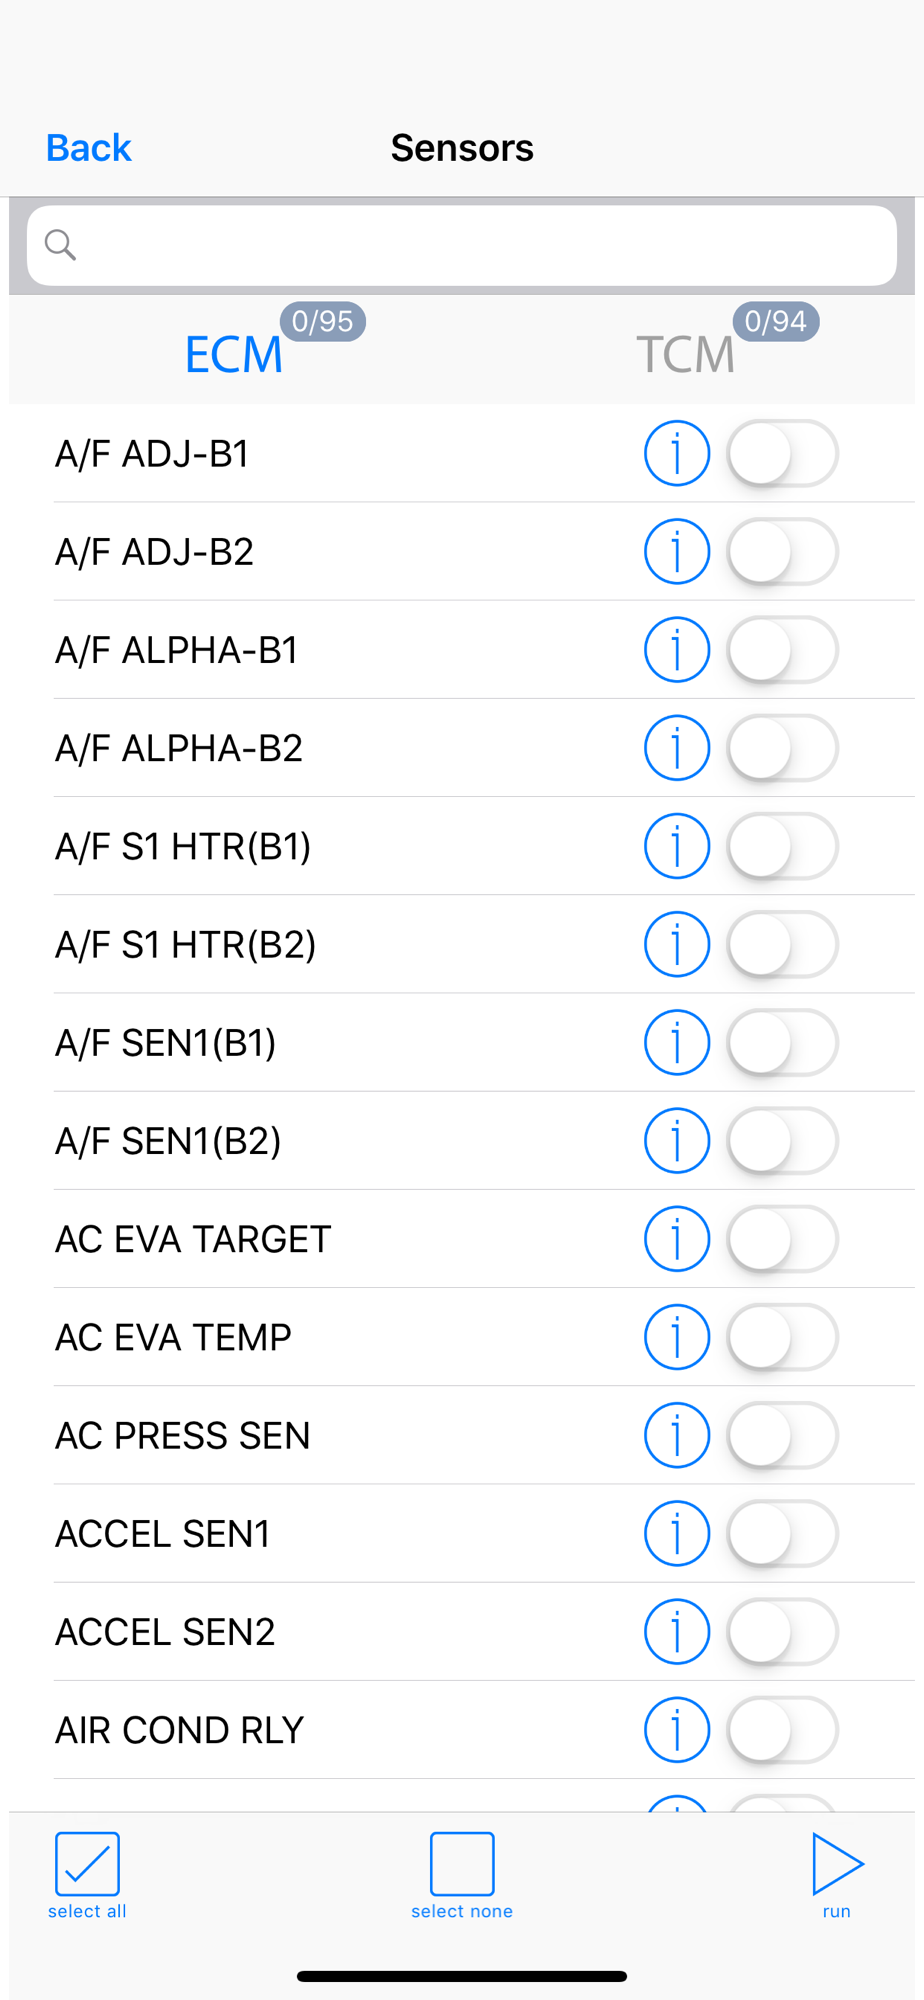Tap the select none square icon
Screen dimensions: 924x2000
pos(462,1864)
